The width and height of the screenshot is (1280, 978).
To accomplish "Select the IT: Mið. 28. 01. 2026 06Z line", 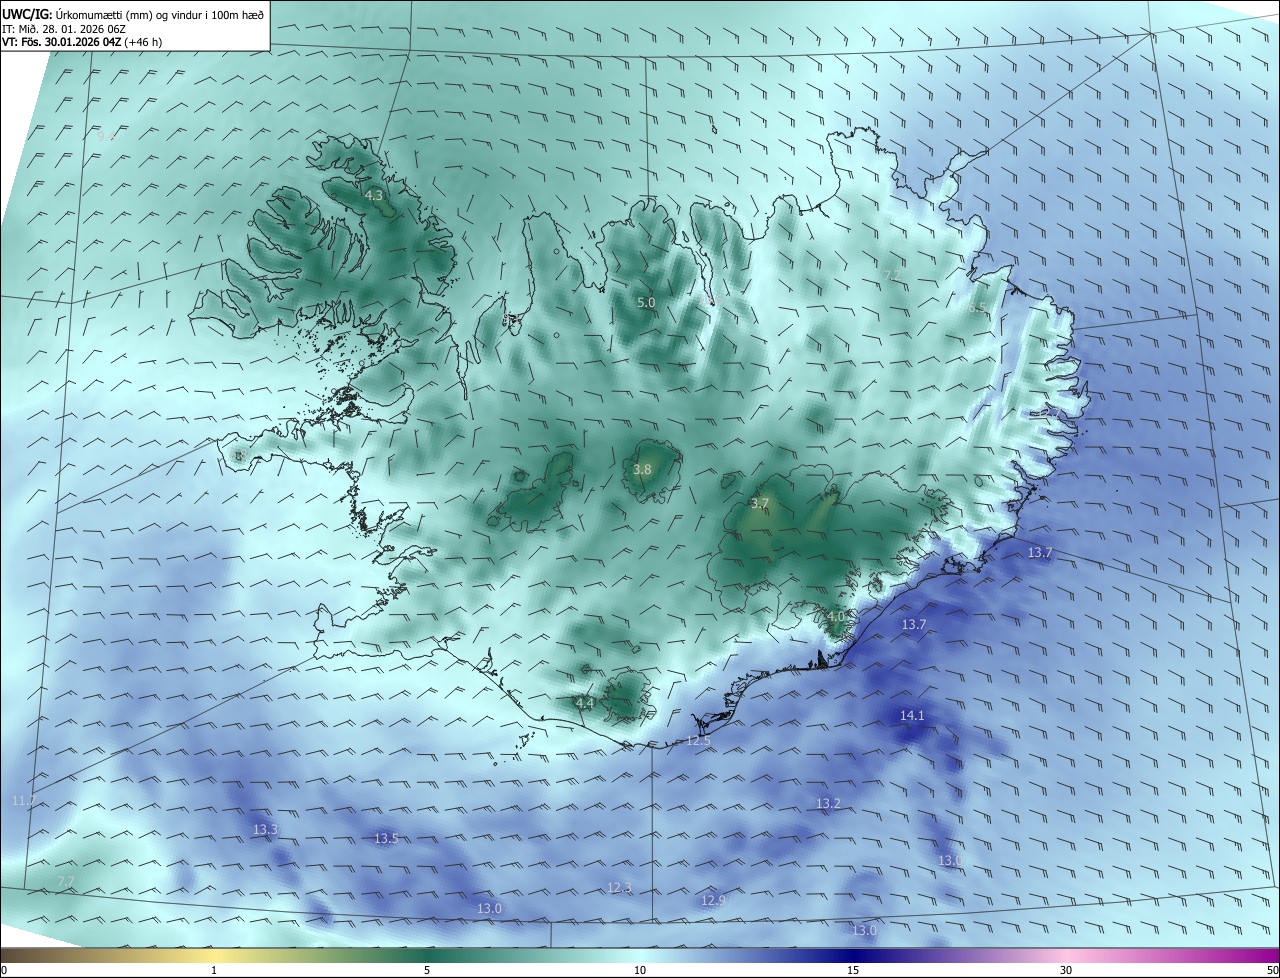I will tap(64, 29).
